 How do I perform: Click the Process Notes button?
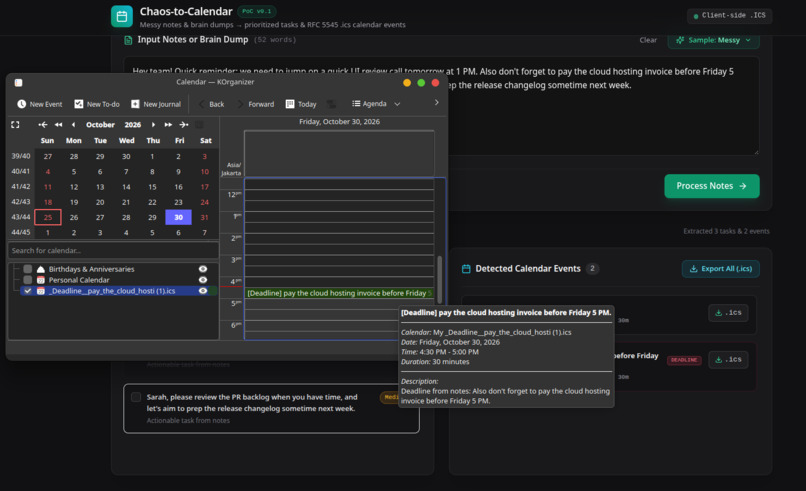[711, 186]
